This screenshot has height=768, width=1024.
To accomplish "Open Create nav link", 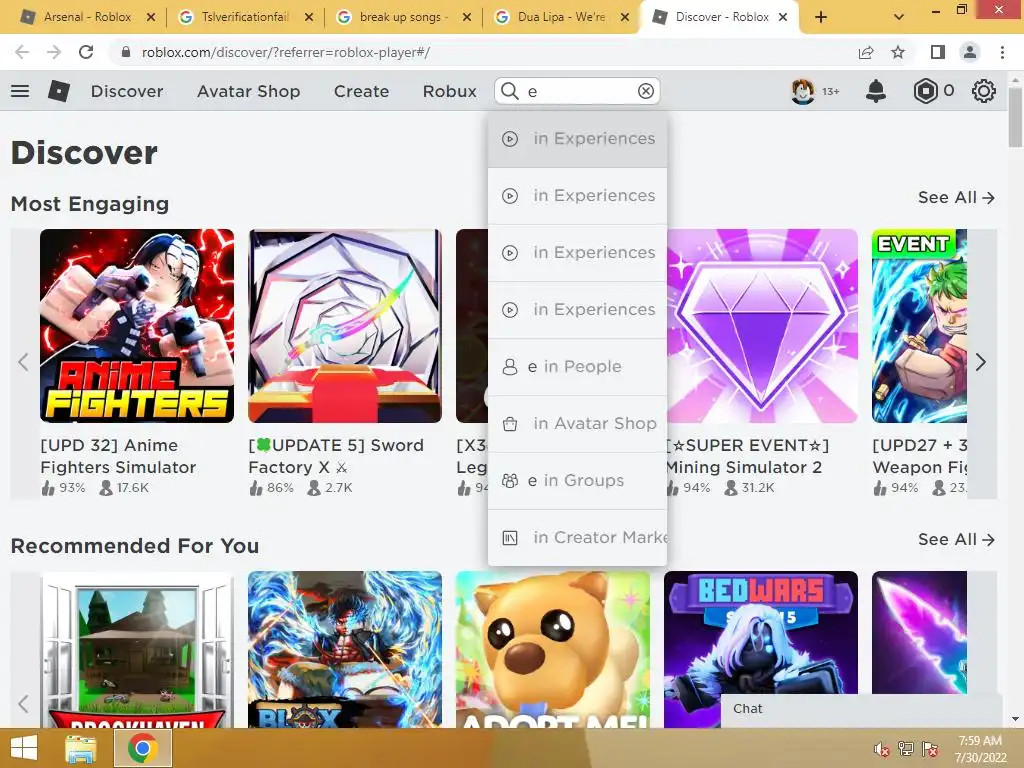I will click(x=361, y=91).
